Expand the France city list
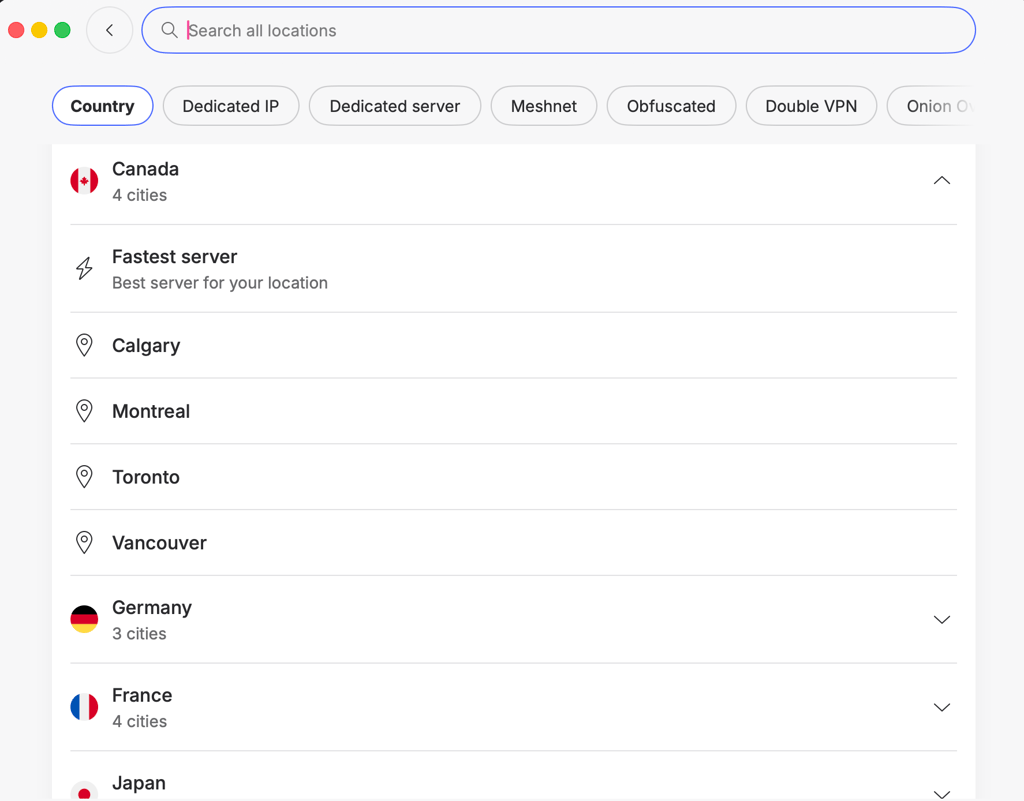This screenshot has height=801, width=1024. 942,707
